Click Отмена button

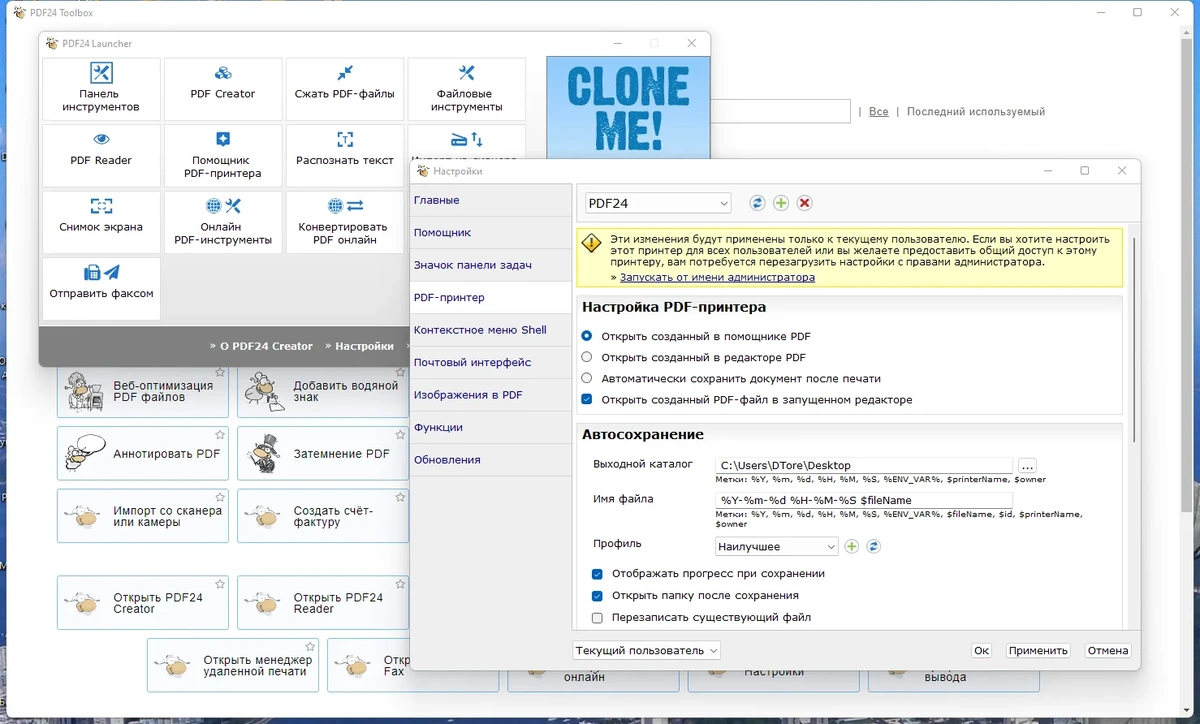(x=1108, y=650)
